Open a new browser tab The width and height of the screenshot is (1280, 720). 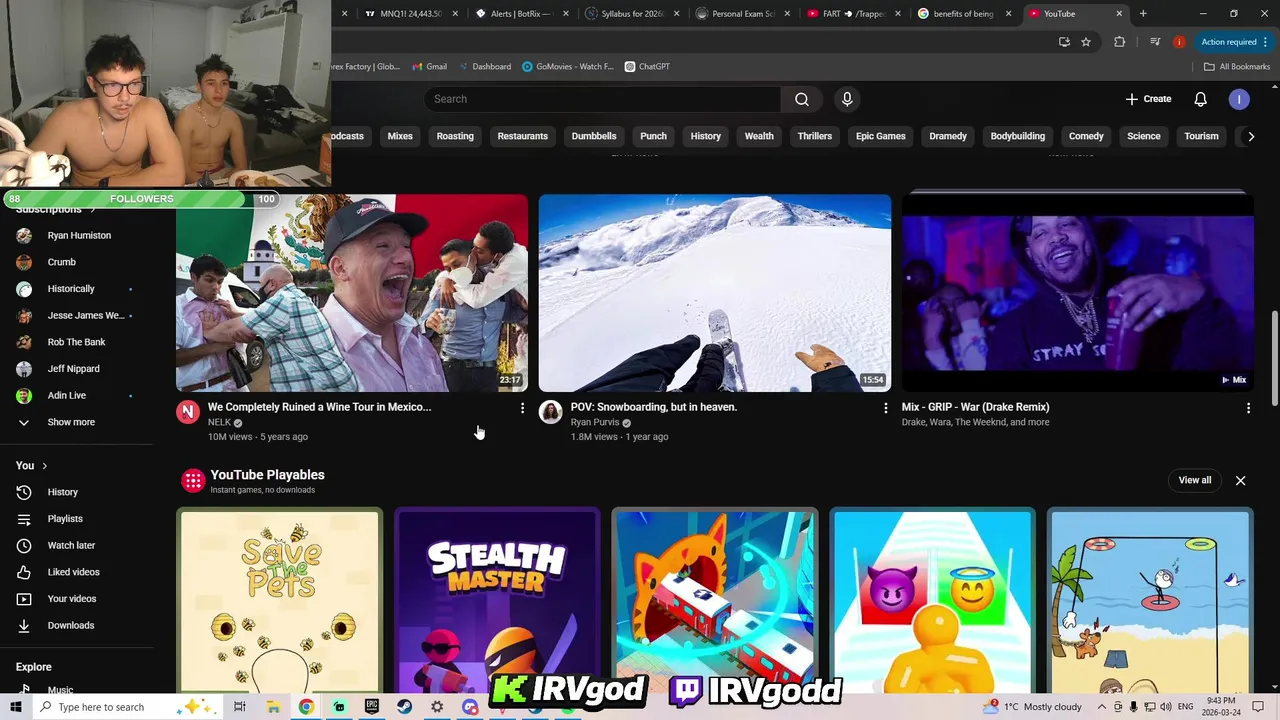(1143, 14)
